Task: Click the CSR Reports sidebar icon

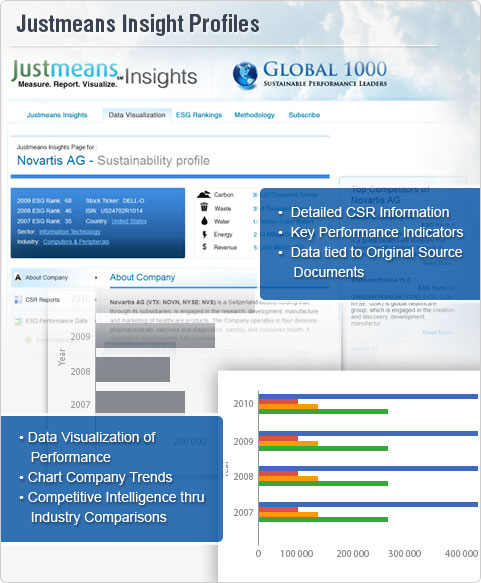Action: [18, 300]
